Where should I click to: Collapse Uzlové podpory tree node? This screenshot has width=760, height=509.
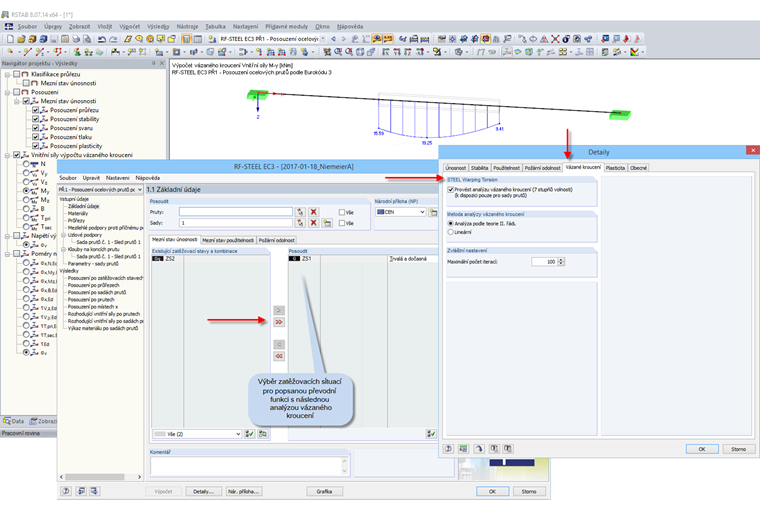[x=63, y=235]
